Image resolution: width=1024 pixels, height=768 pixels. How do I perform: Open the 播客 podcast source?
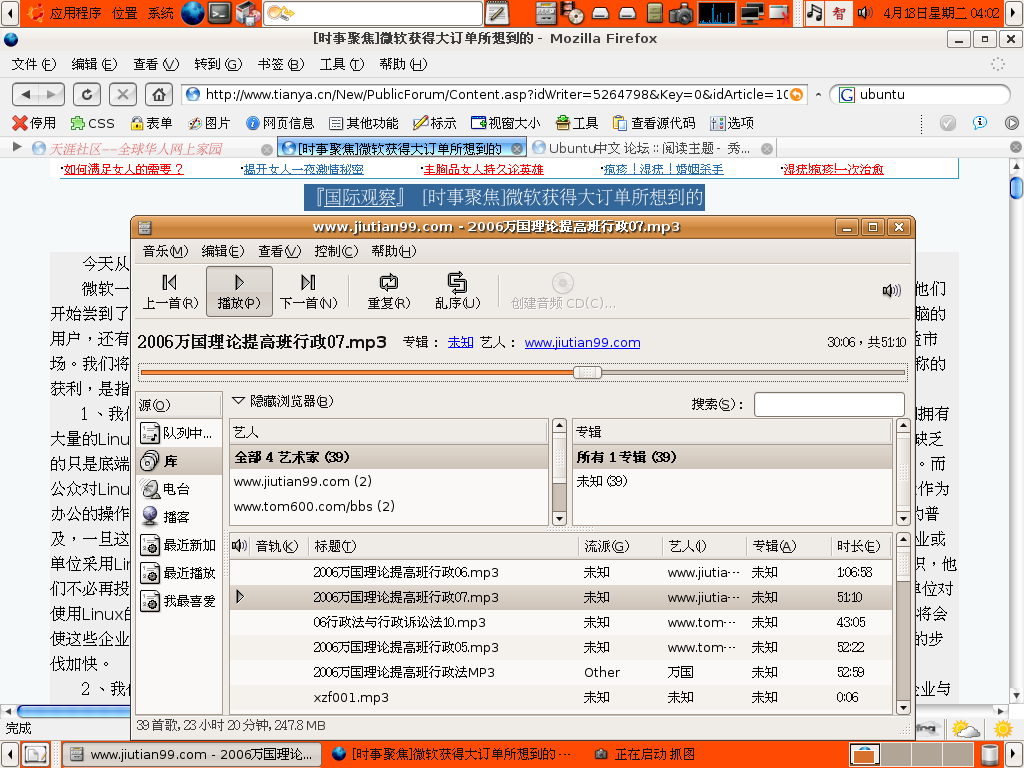pyautogui.click(x=178, y=517)
